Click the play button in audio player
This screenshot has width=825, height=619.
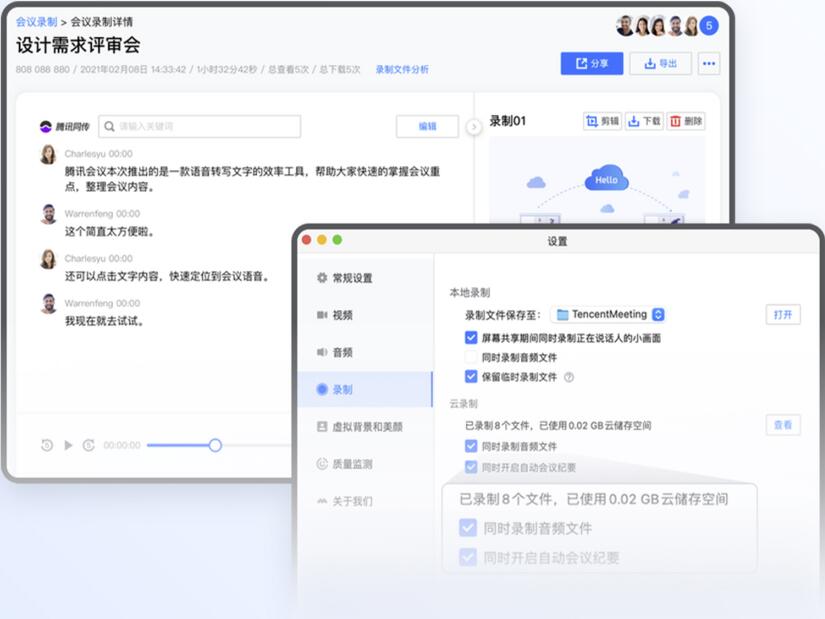[x=68, y=445]
